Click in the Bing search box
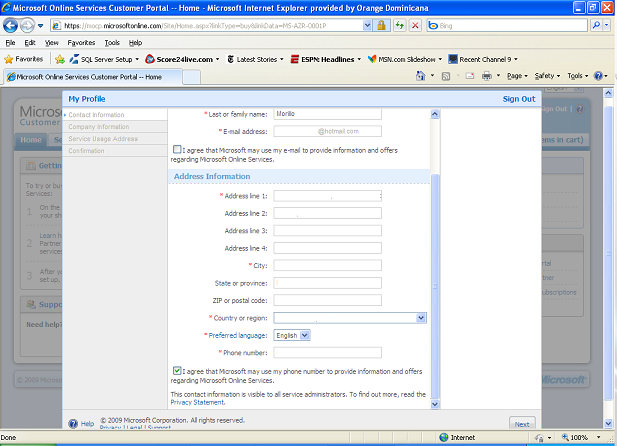The width and height of the screenshot is (617, 446). pyautogui.click(x=507, y=26)
